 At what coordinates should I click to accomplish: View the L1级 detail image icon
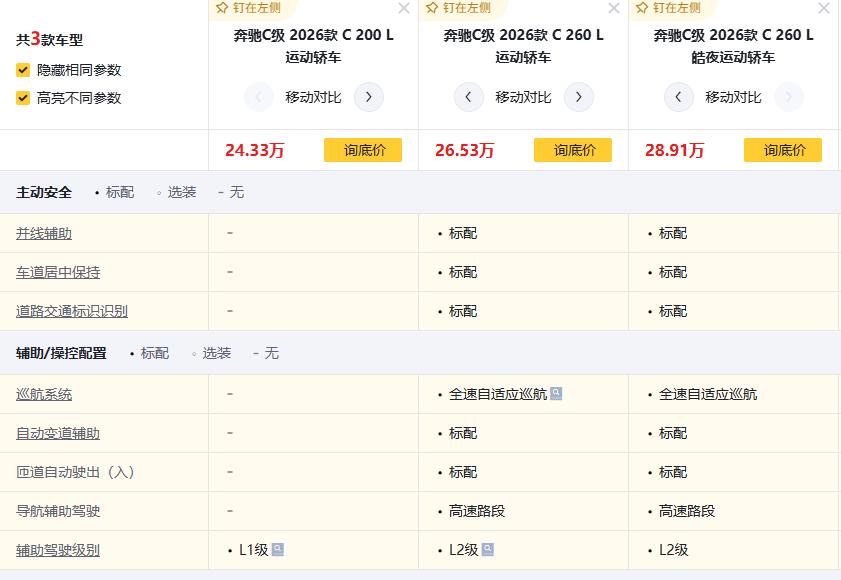tap(278, 549)
